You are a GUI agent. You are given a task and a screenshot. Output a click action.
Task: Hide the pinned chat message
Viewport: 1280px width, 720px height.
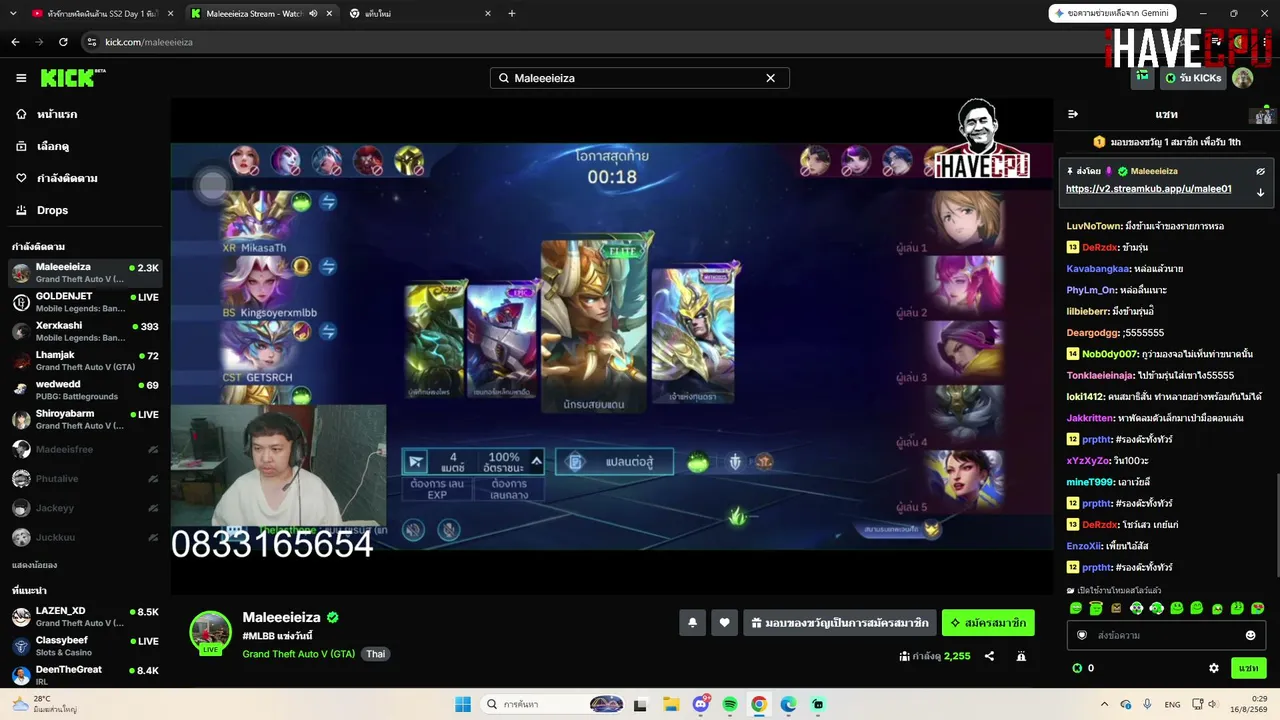(x=1260, y=171)
